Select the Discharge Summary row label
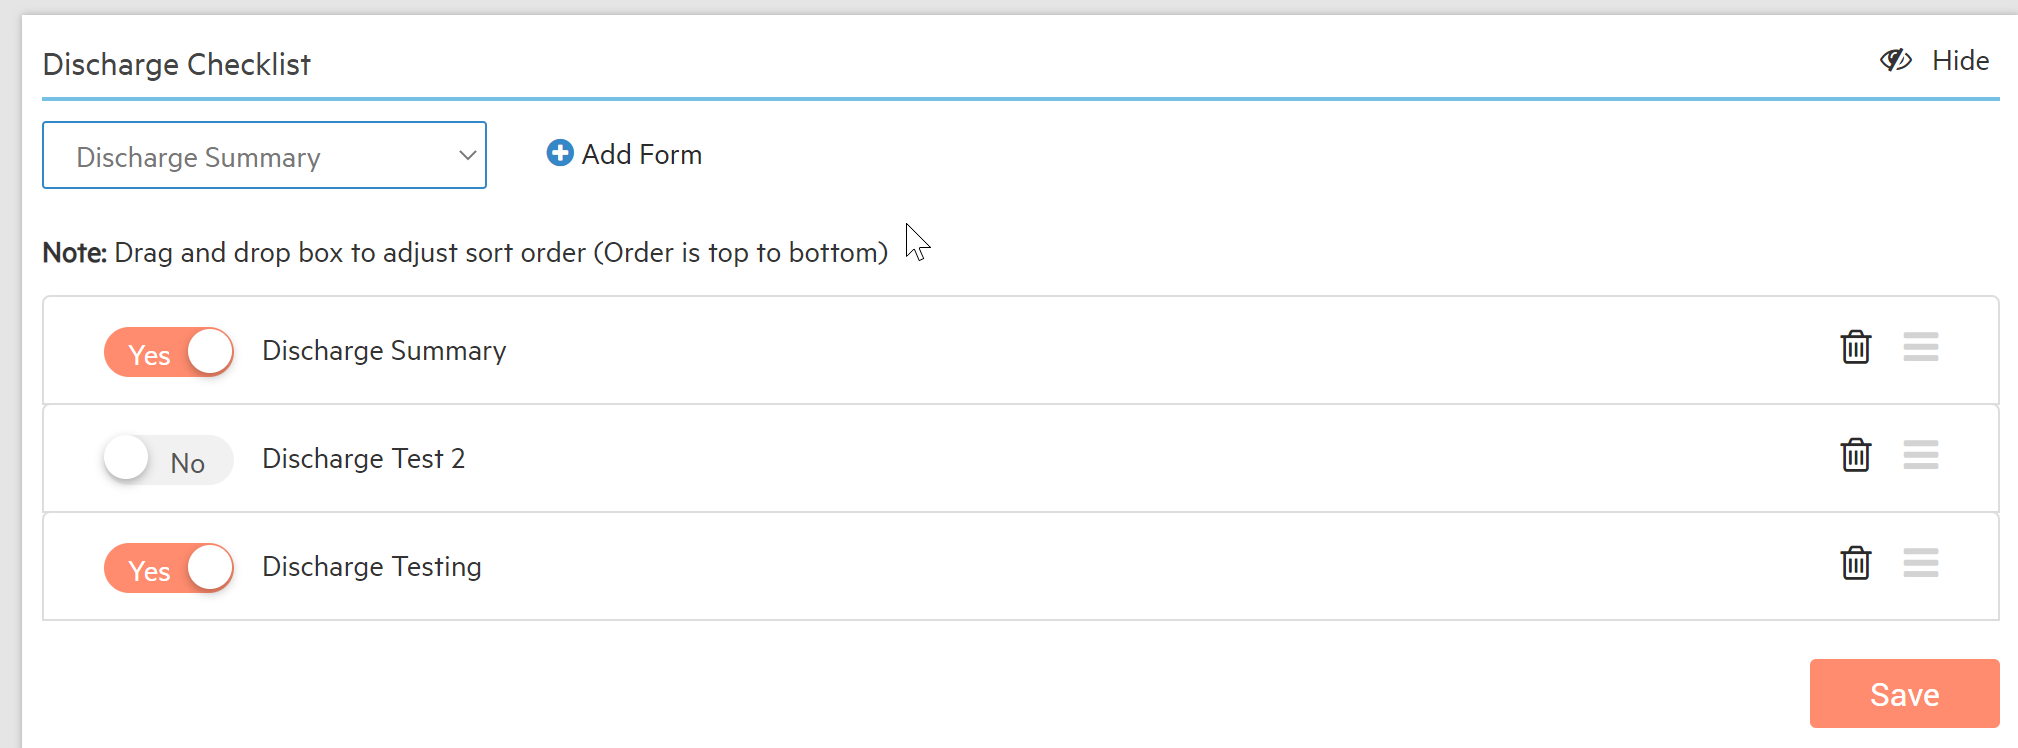 tap(384, 350)
